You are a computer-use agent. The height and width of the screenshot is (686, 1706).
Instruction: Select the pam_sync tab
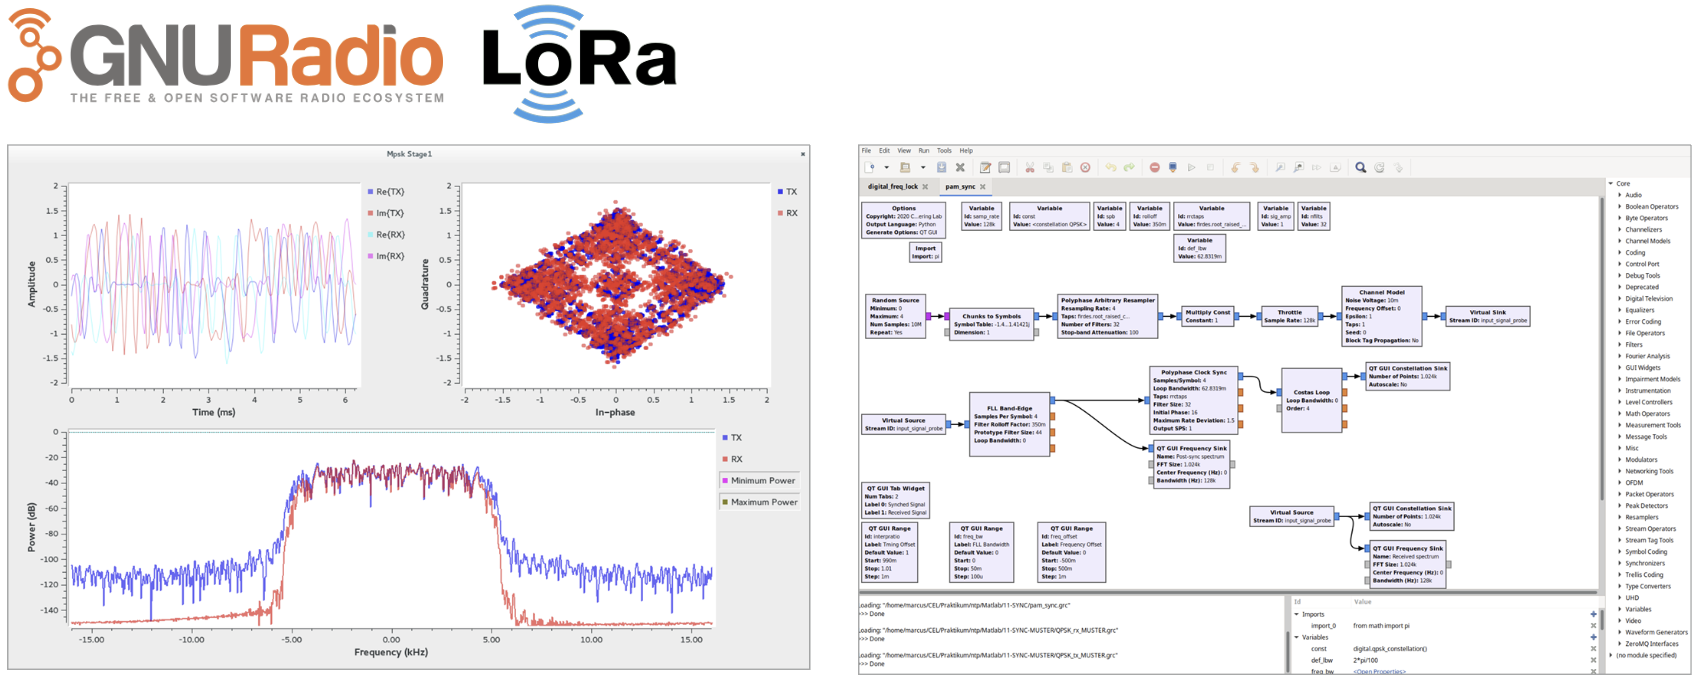(x=960, y=187)
